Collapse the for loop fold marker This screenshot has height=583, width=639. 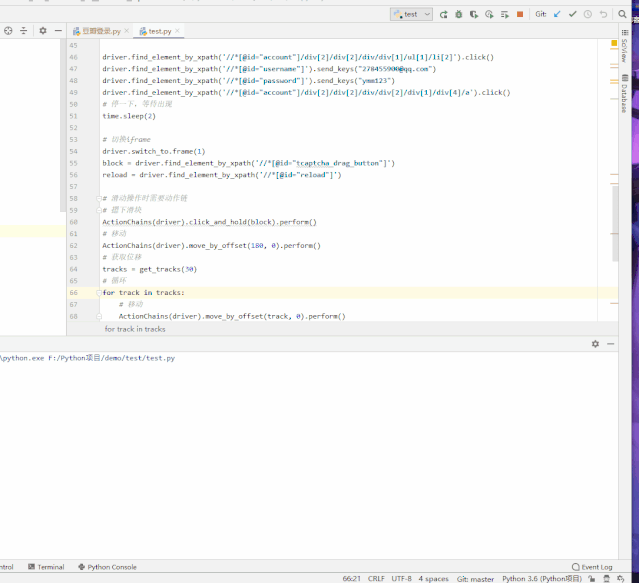[x=98, y=293]
